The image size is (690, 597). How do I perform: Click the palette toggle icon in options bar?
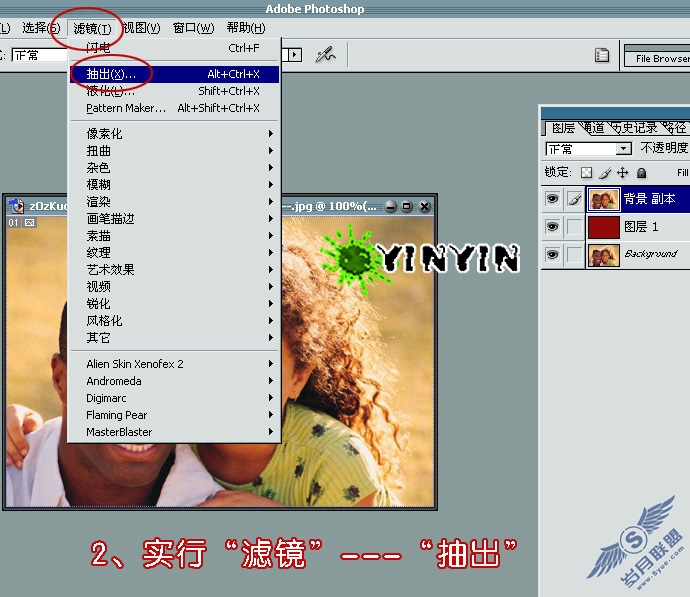coord(602,55)
